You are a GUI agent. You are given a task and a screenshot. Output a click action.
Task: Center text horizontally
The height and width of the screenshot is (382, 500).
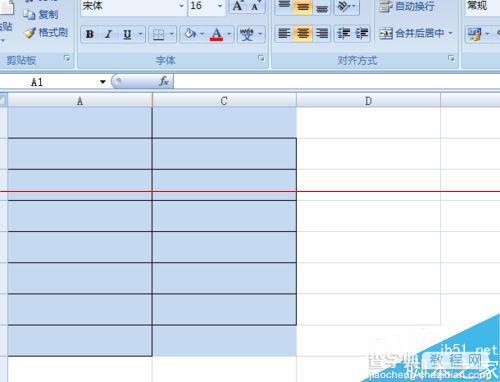click(x=303, y=34)
